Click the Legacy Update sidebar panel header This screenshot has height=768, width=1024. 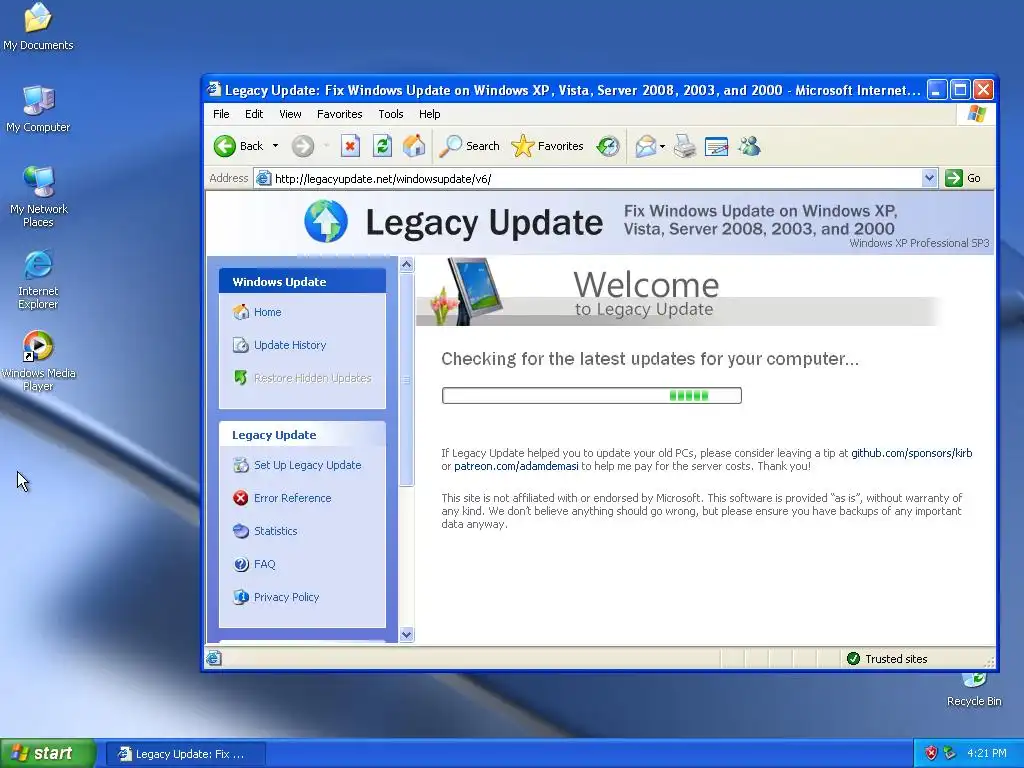coord(302,435)
